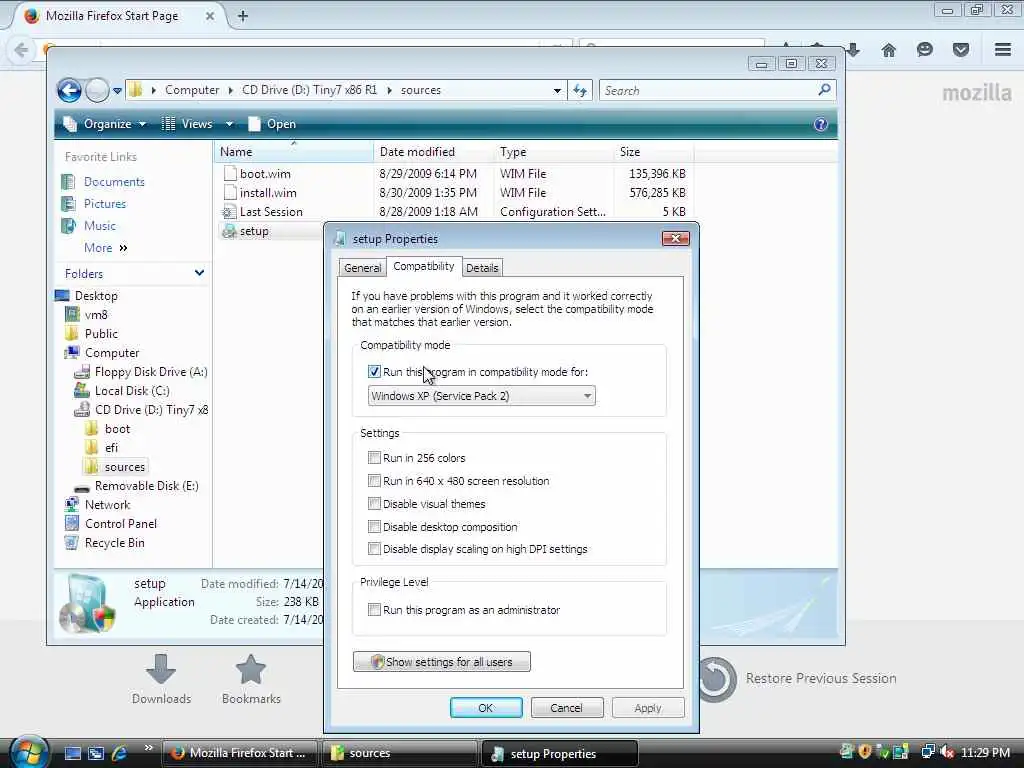Enable Run in 640 x 480 resolution
The width and height of the screenshot is (1024, 768).
point(374,481)
